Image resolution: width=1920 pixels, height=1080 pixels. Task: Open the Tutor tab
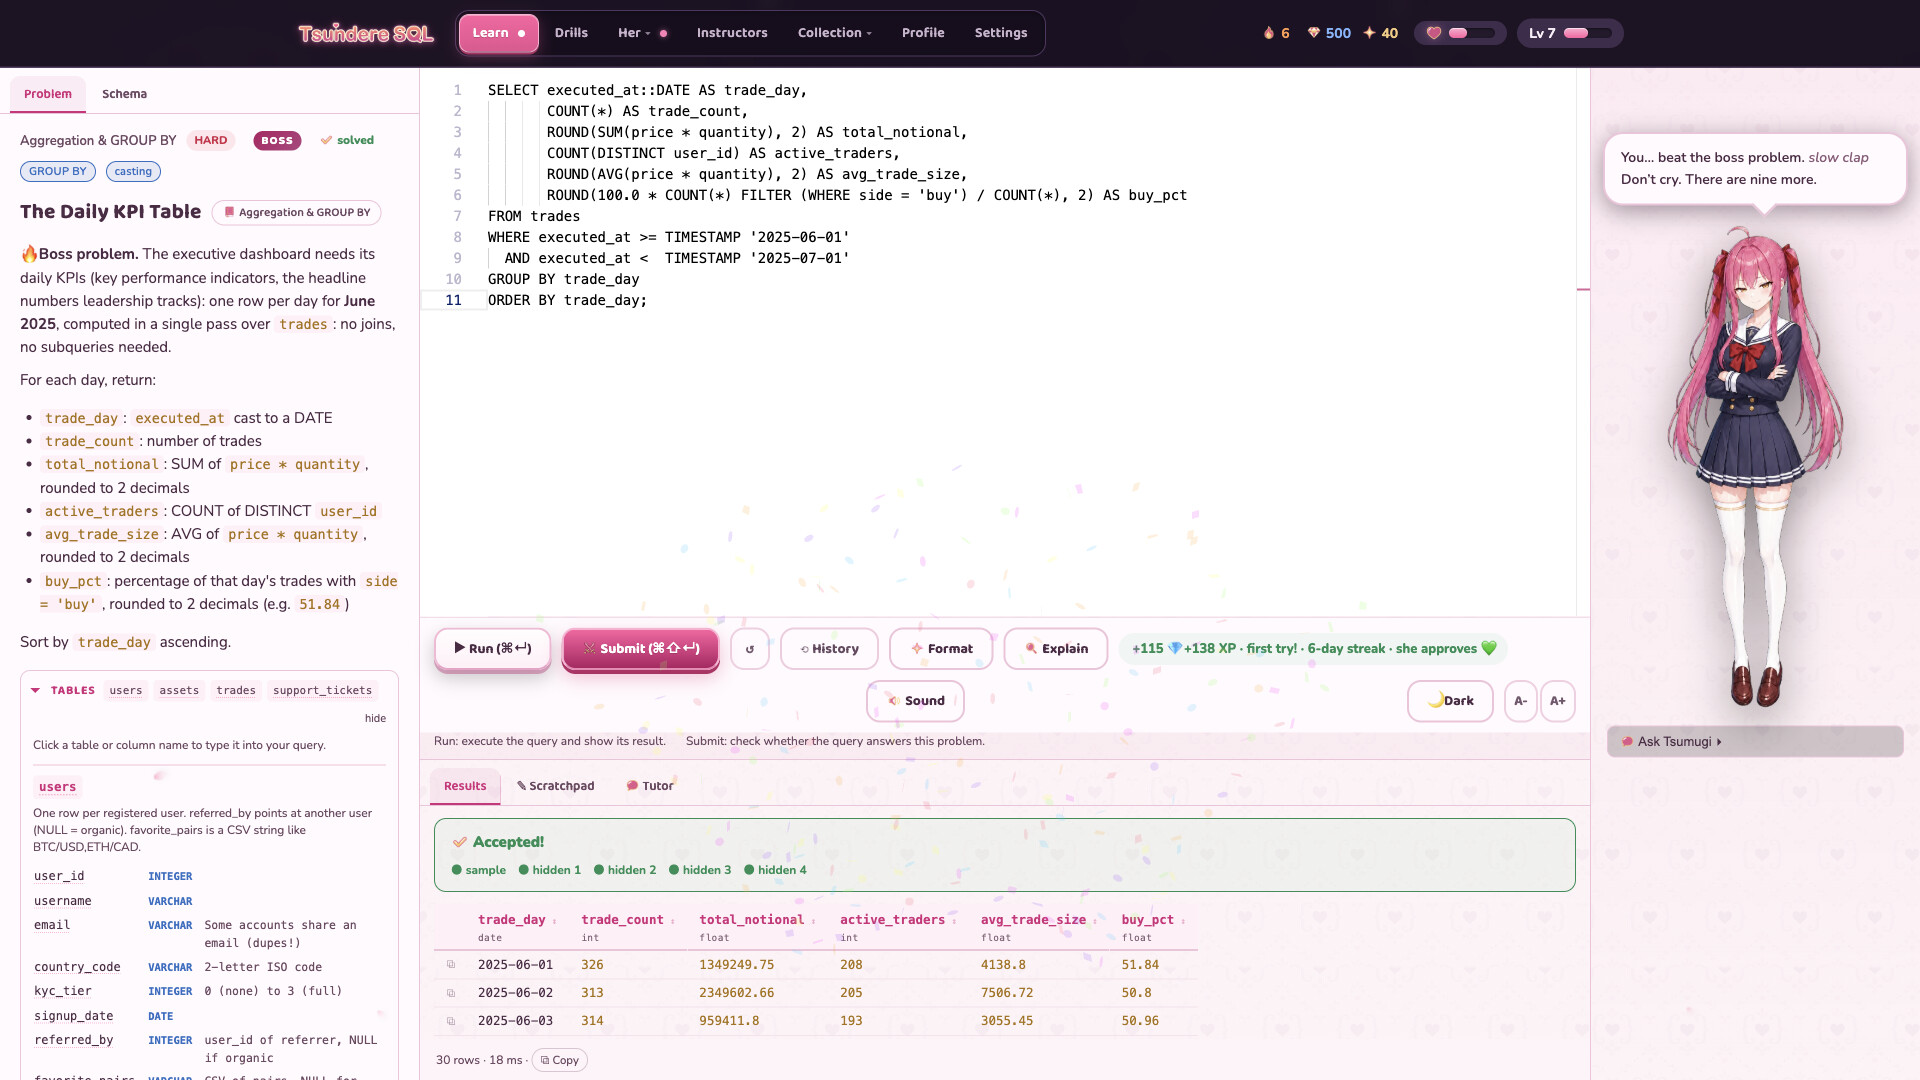click(650, 786)
